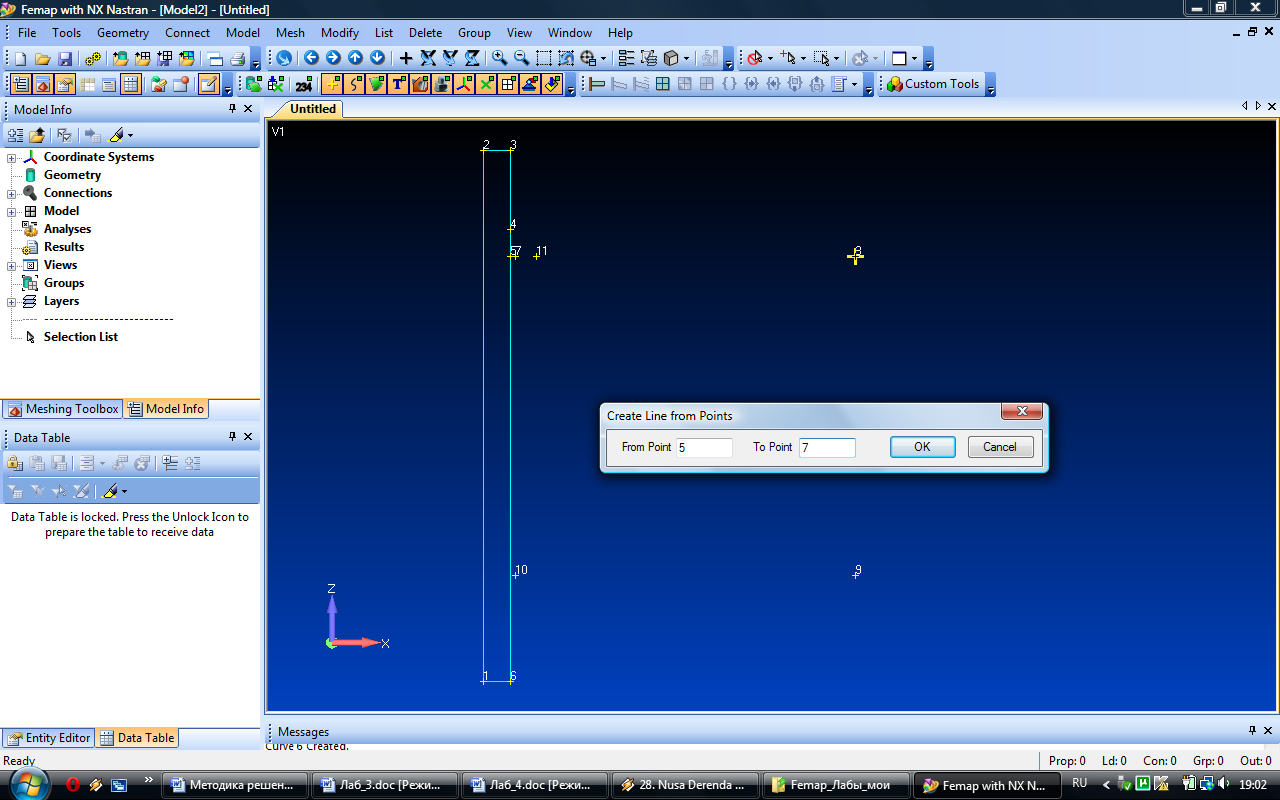Image resolution: width=1280 pixels, height=800 pixels.
Task: Toggle the Entity Editor pane toolbar icon
Action: (65, 84)
